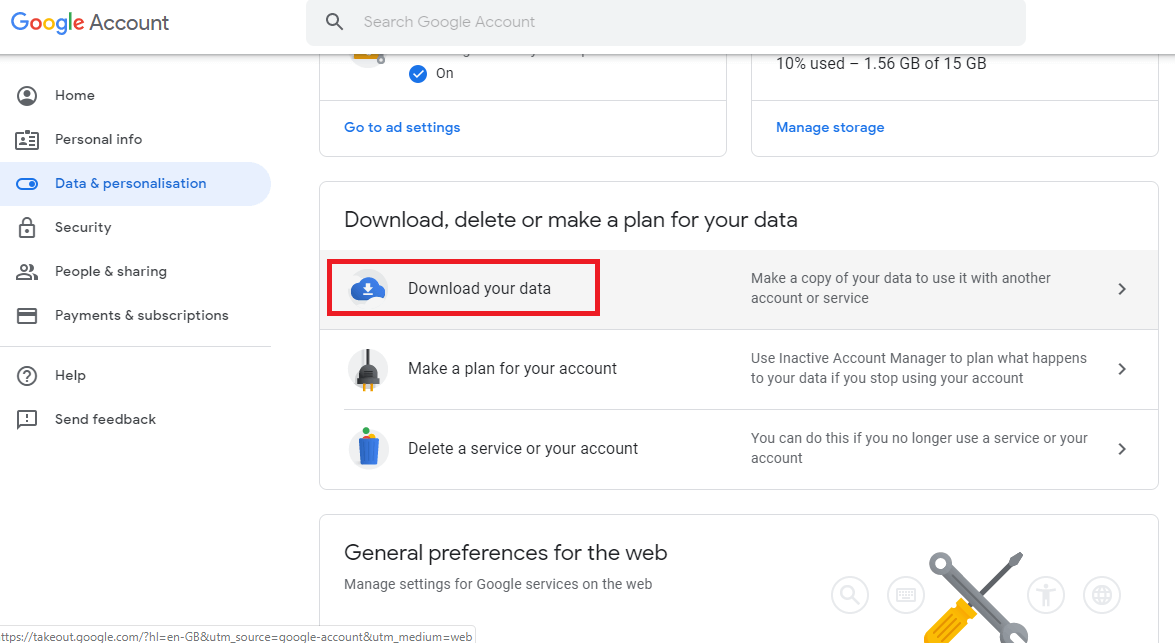Click the blue trash bin icon
The width and height of the screenshot is (1175, 643).
[368, 447]
